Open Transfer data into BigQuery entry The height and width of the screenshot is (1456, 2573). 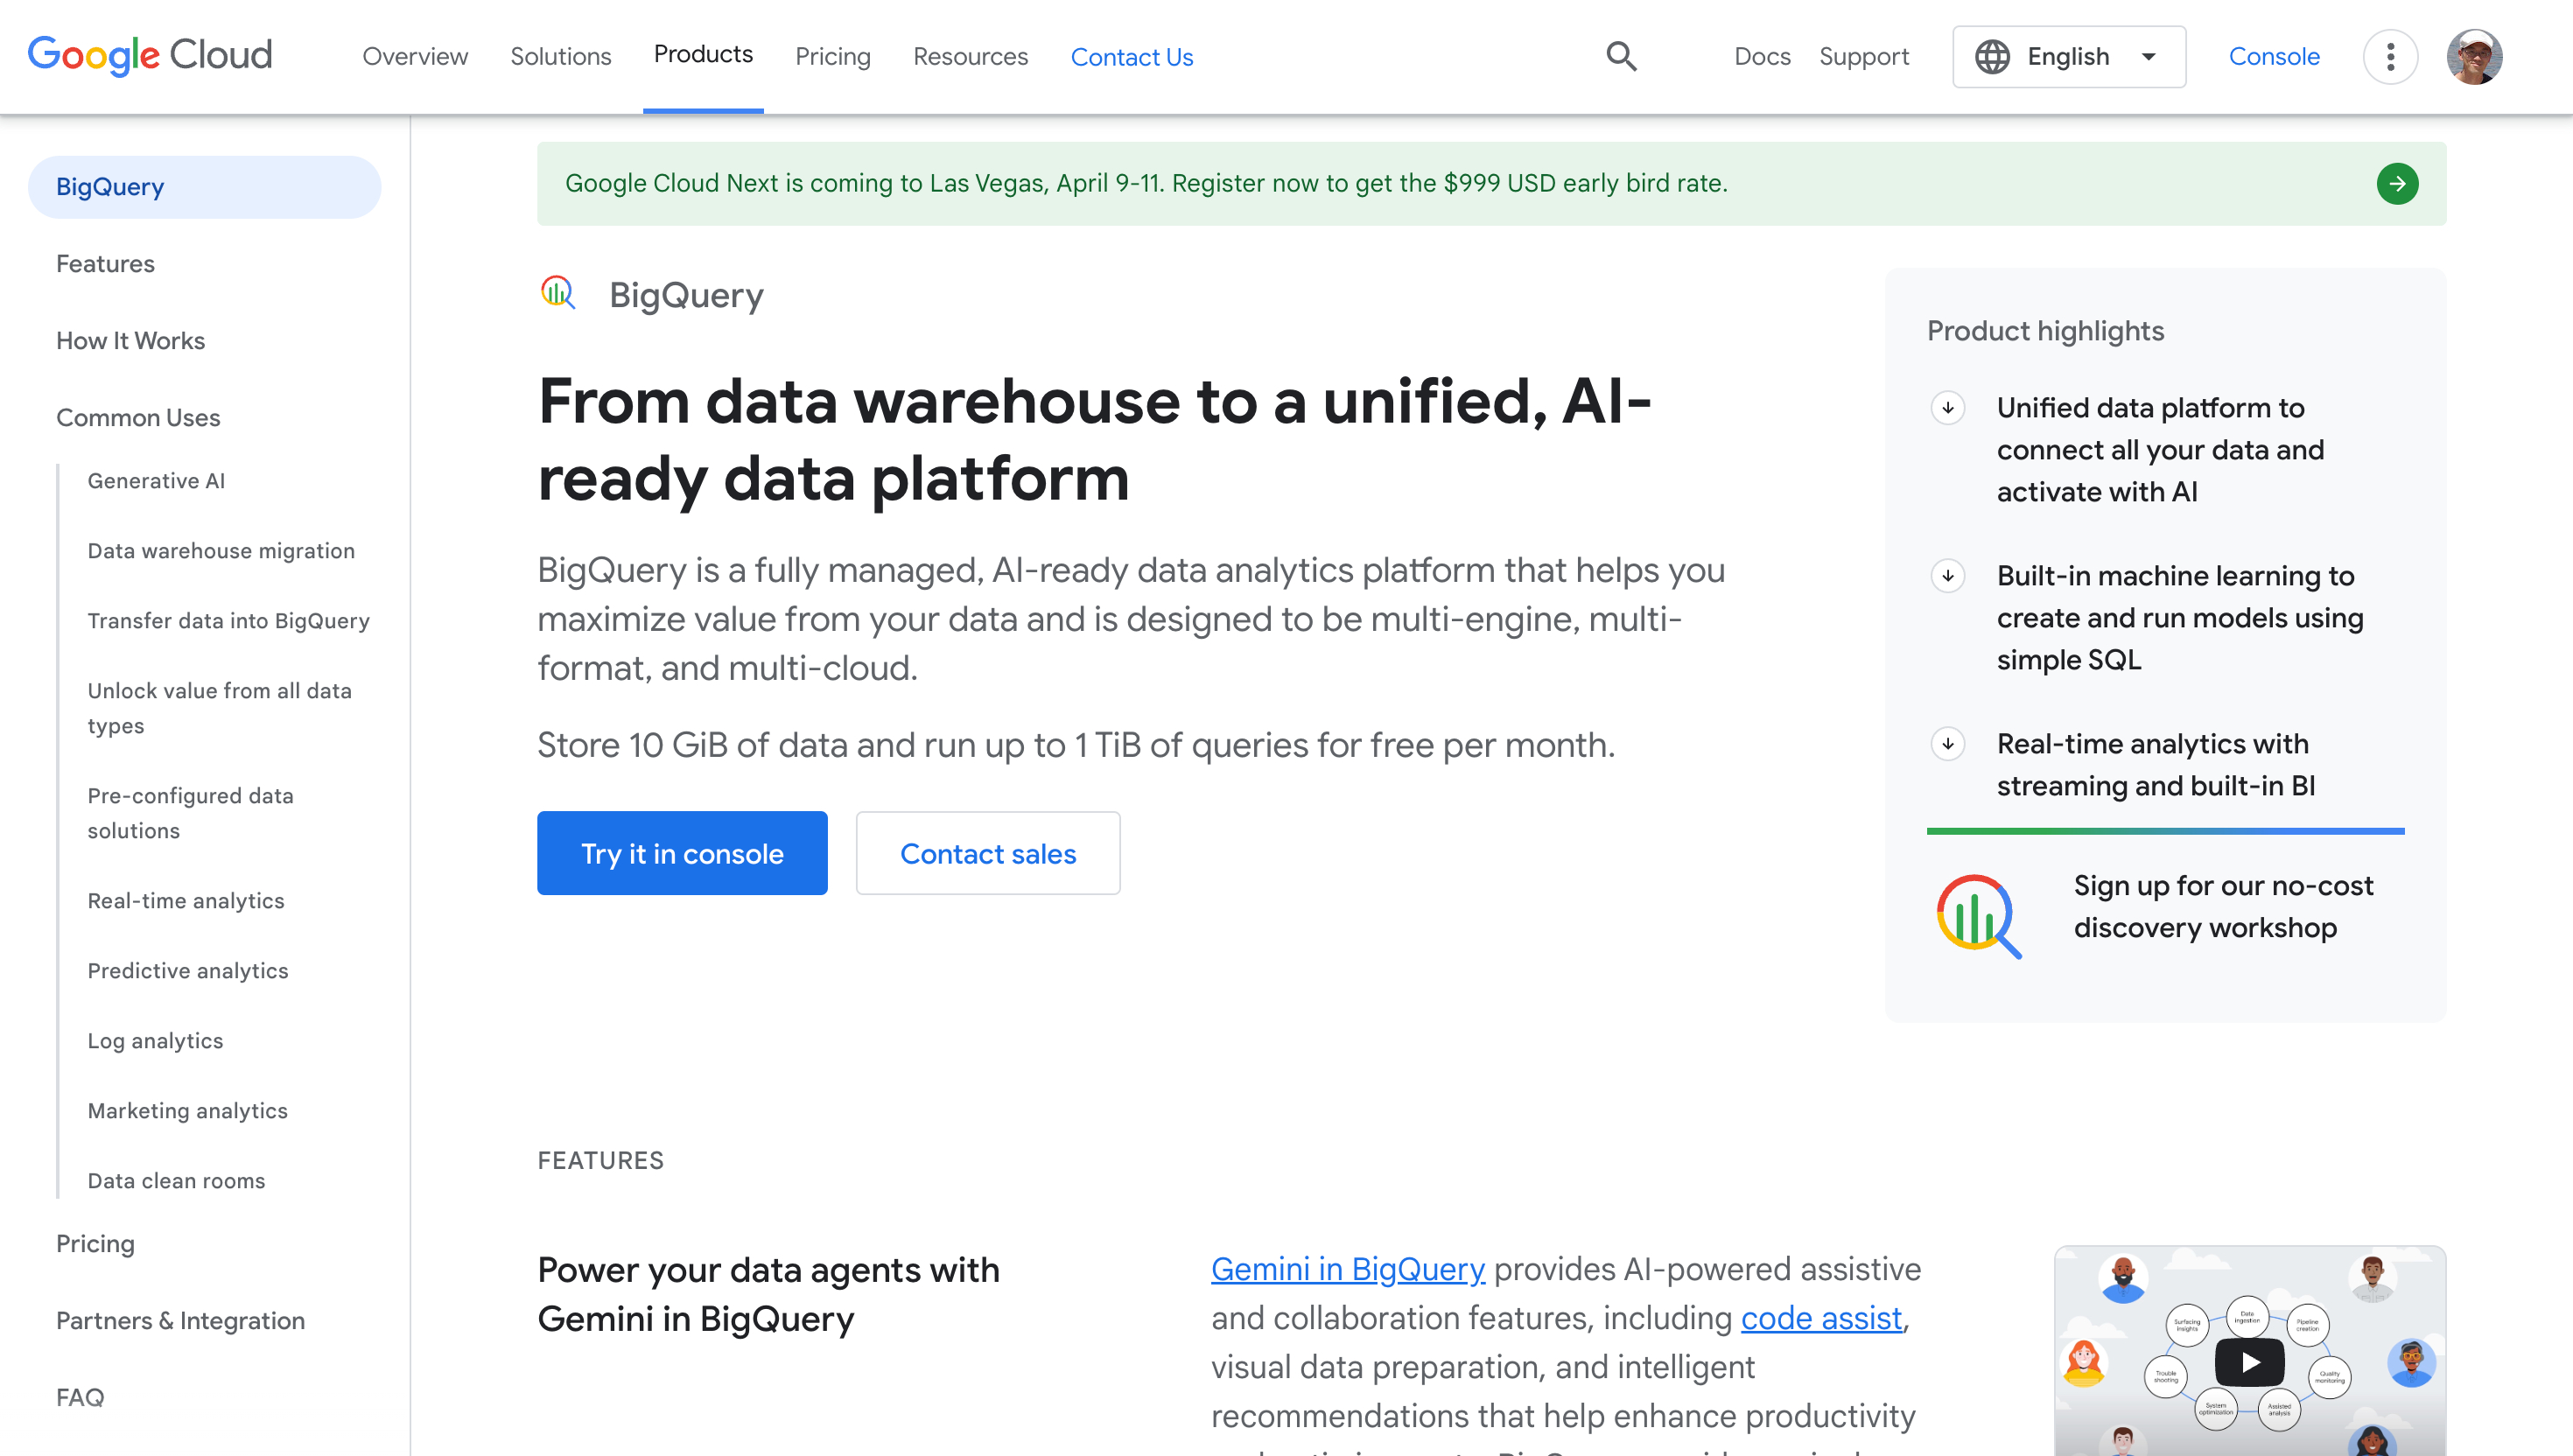coord(228,621)
